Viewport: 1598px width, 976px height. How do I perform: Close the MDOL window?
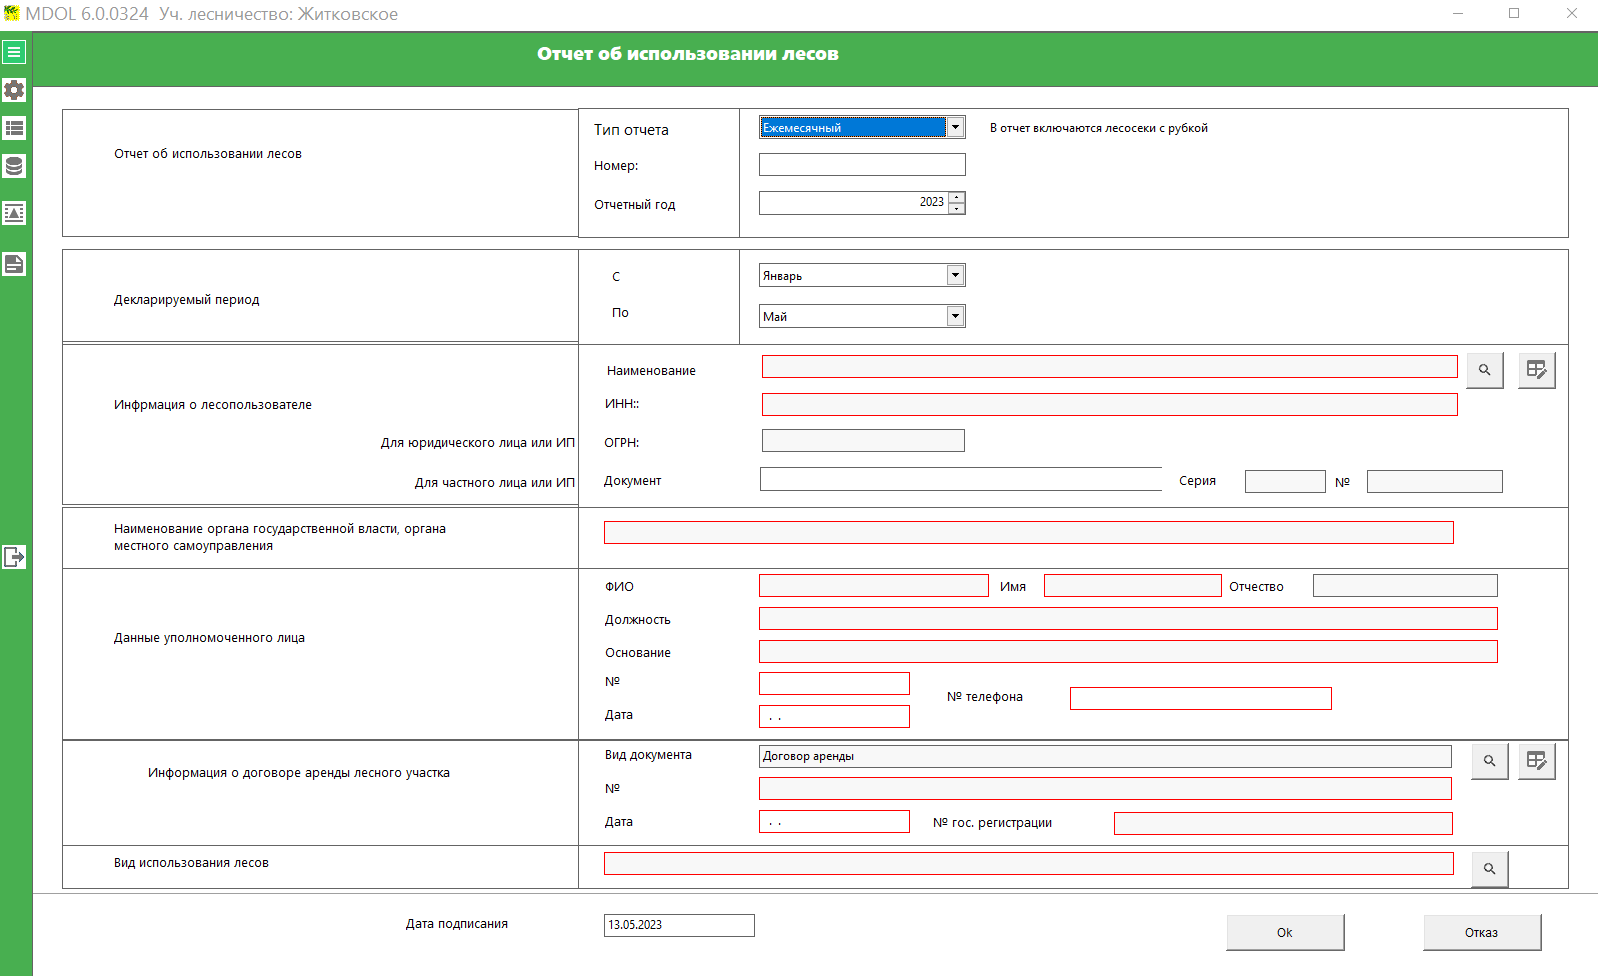tap(1572, 13)
